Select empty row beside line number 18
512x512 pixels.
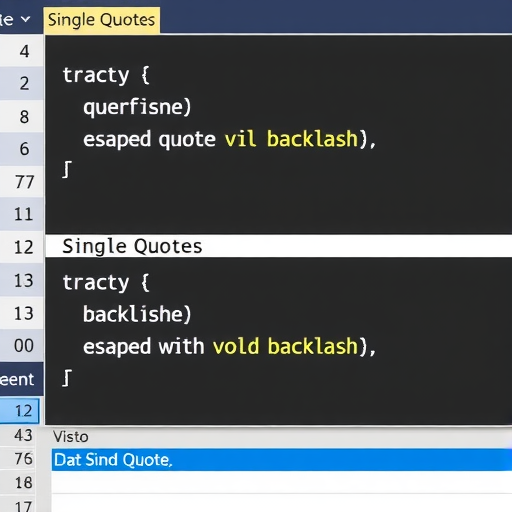pos(282,482)
